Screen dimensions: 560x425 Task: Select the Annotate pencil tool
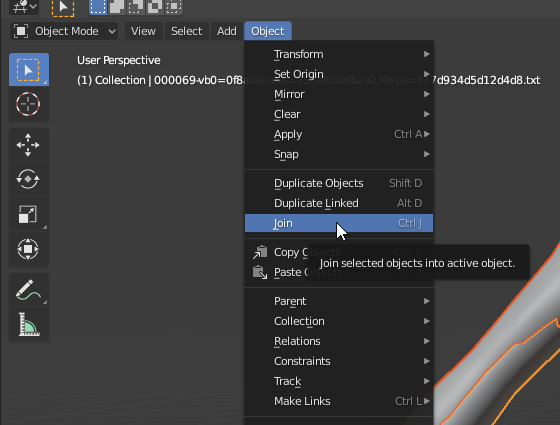pyautogui.click(x=29, y=290)
